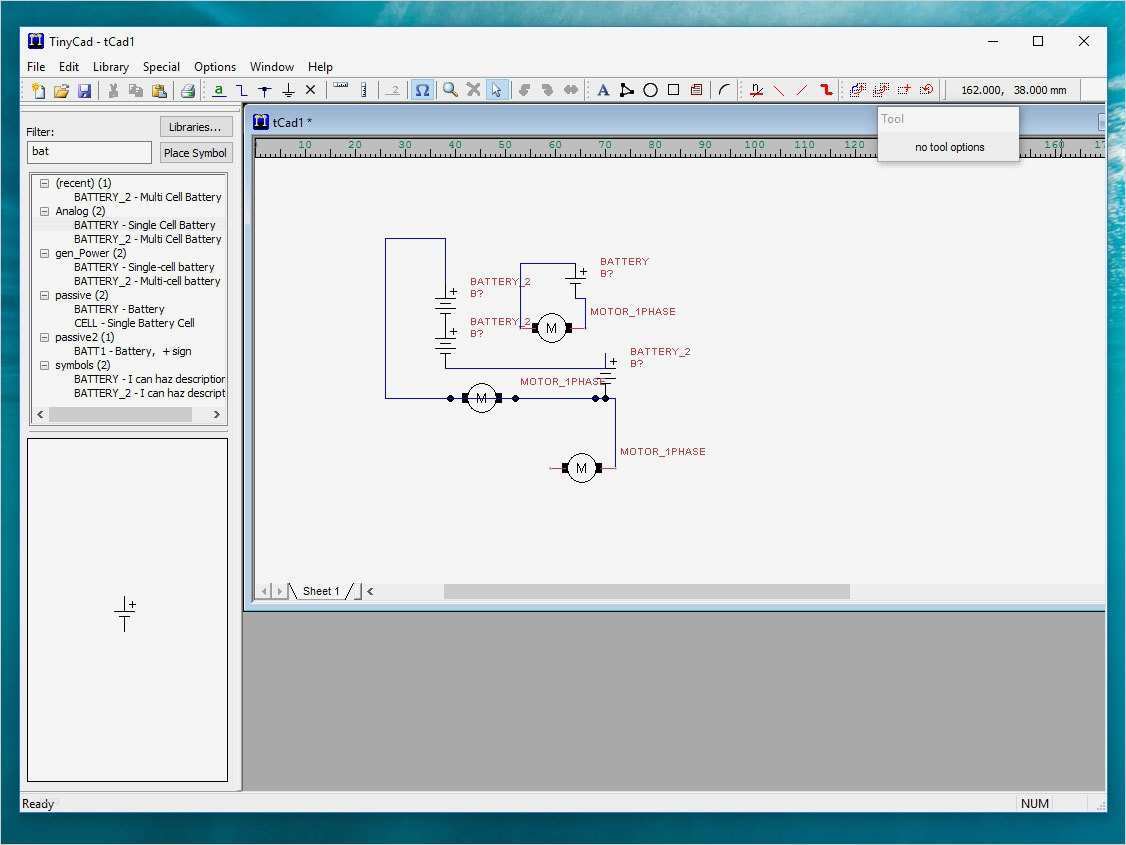Viewport: 1126px width, 845px height.
Task: Collapse the (recent) (1) tree group
Action: (x=45, y=183)
